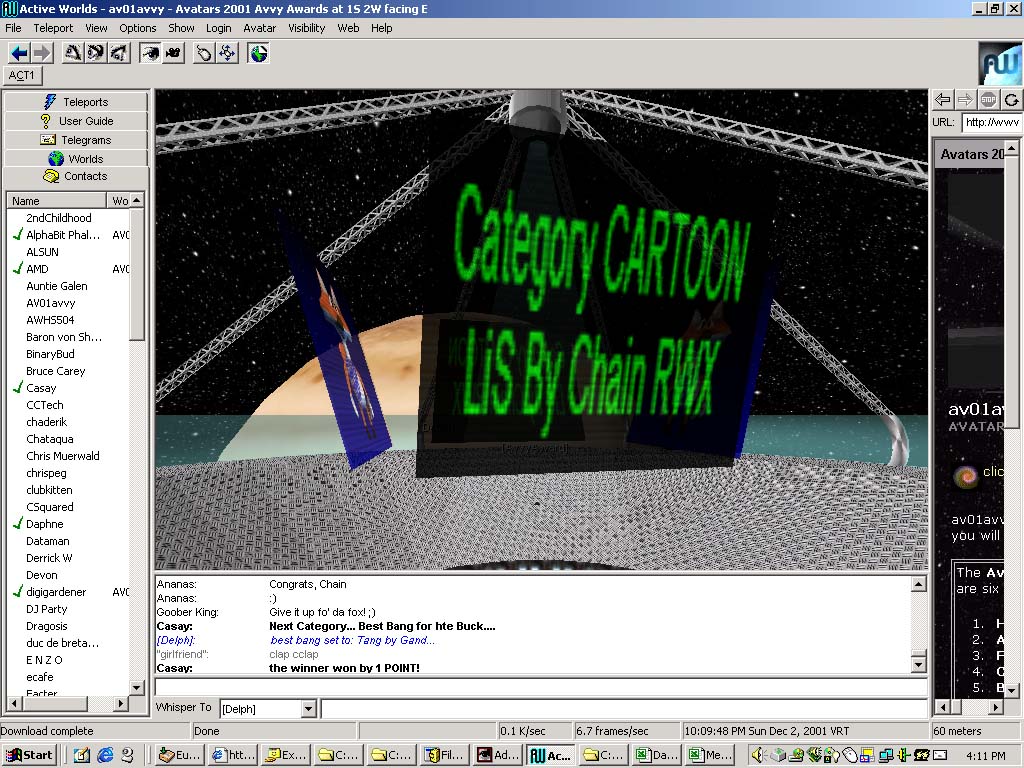The height and width of the screenshot is (768, 1024).
Task: Click the Active Worlds AW logo
Action: pos(1000,64)
